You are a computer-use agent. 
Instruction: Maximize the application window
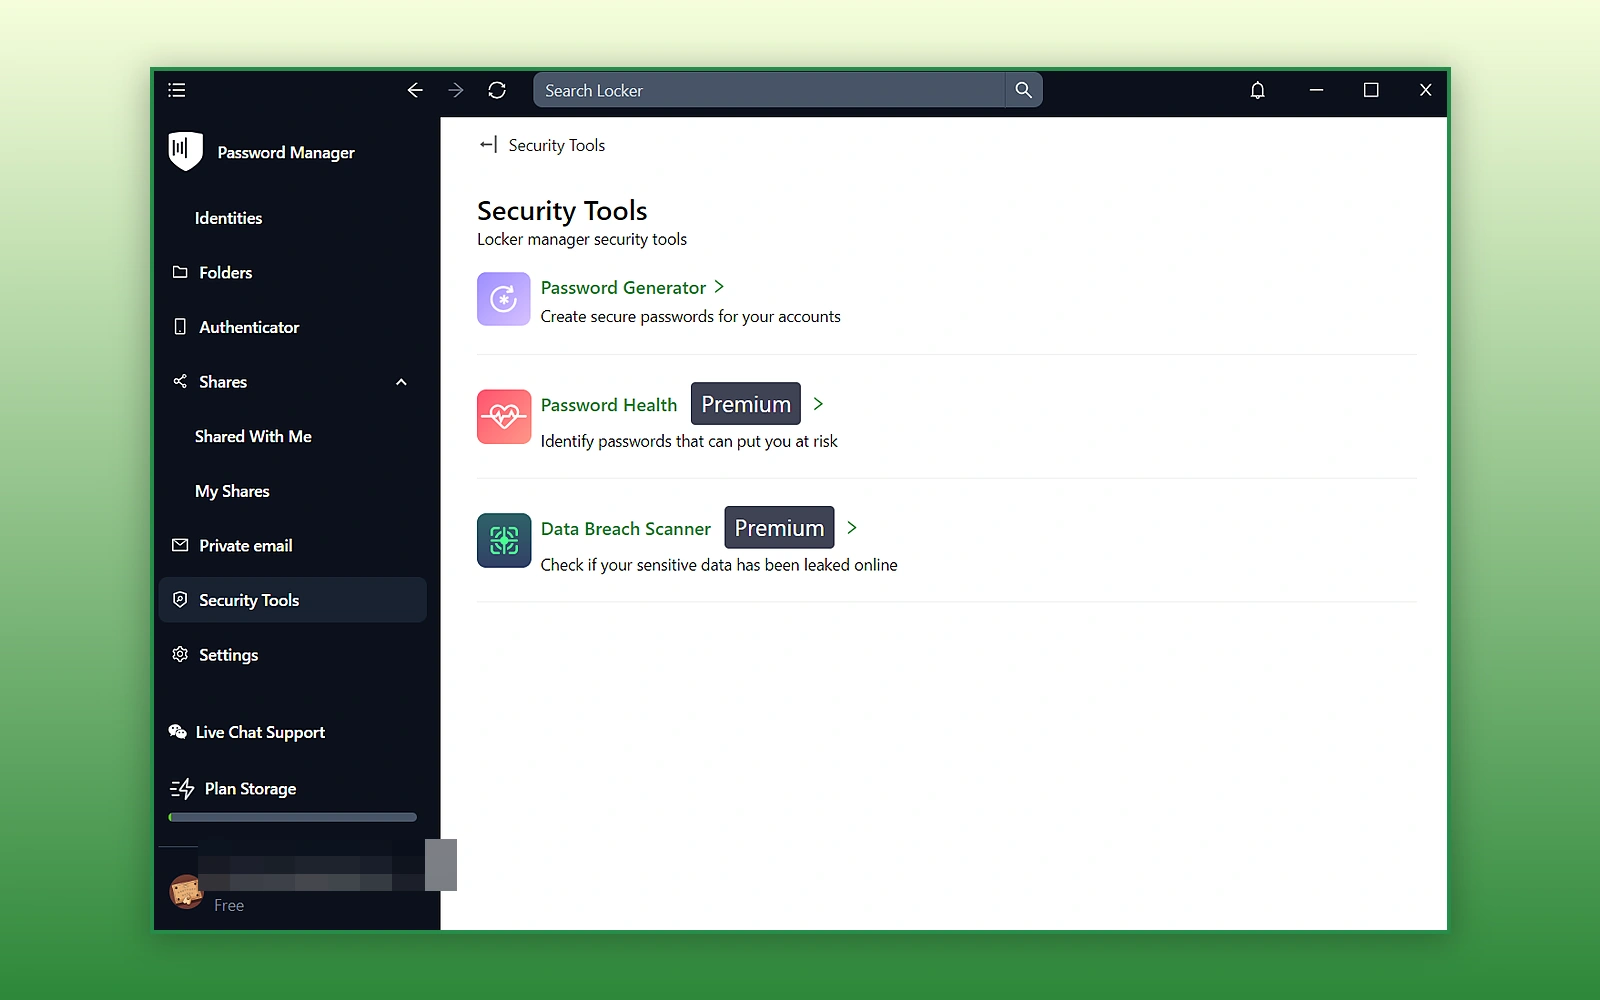click(x=1371, y=90)
